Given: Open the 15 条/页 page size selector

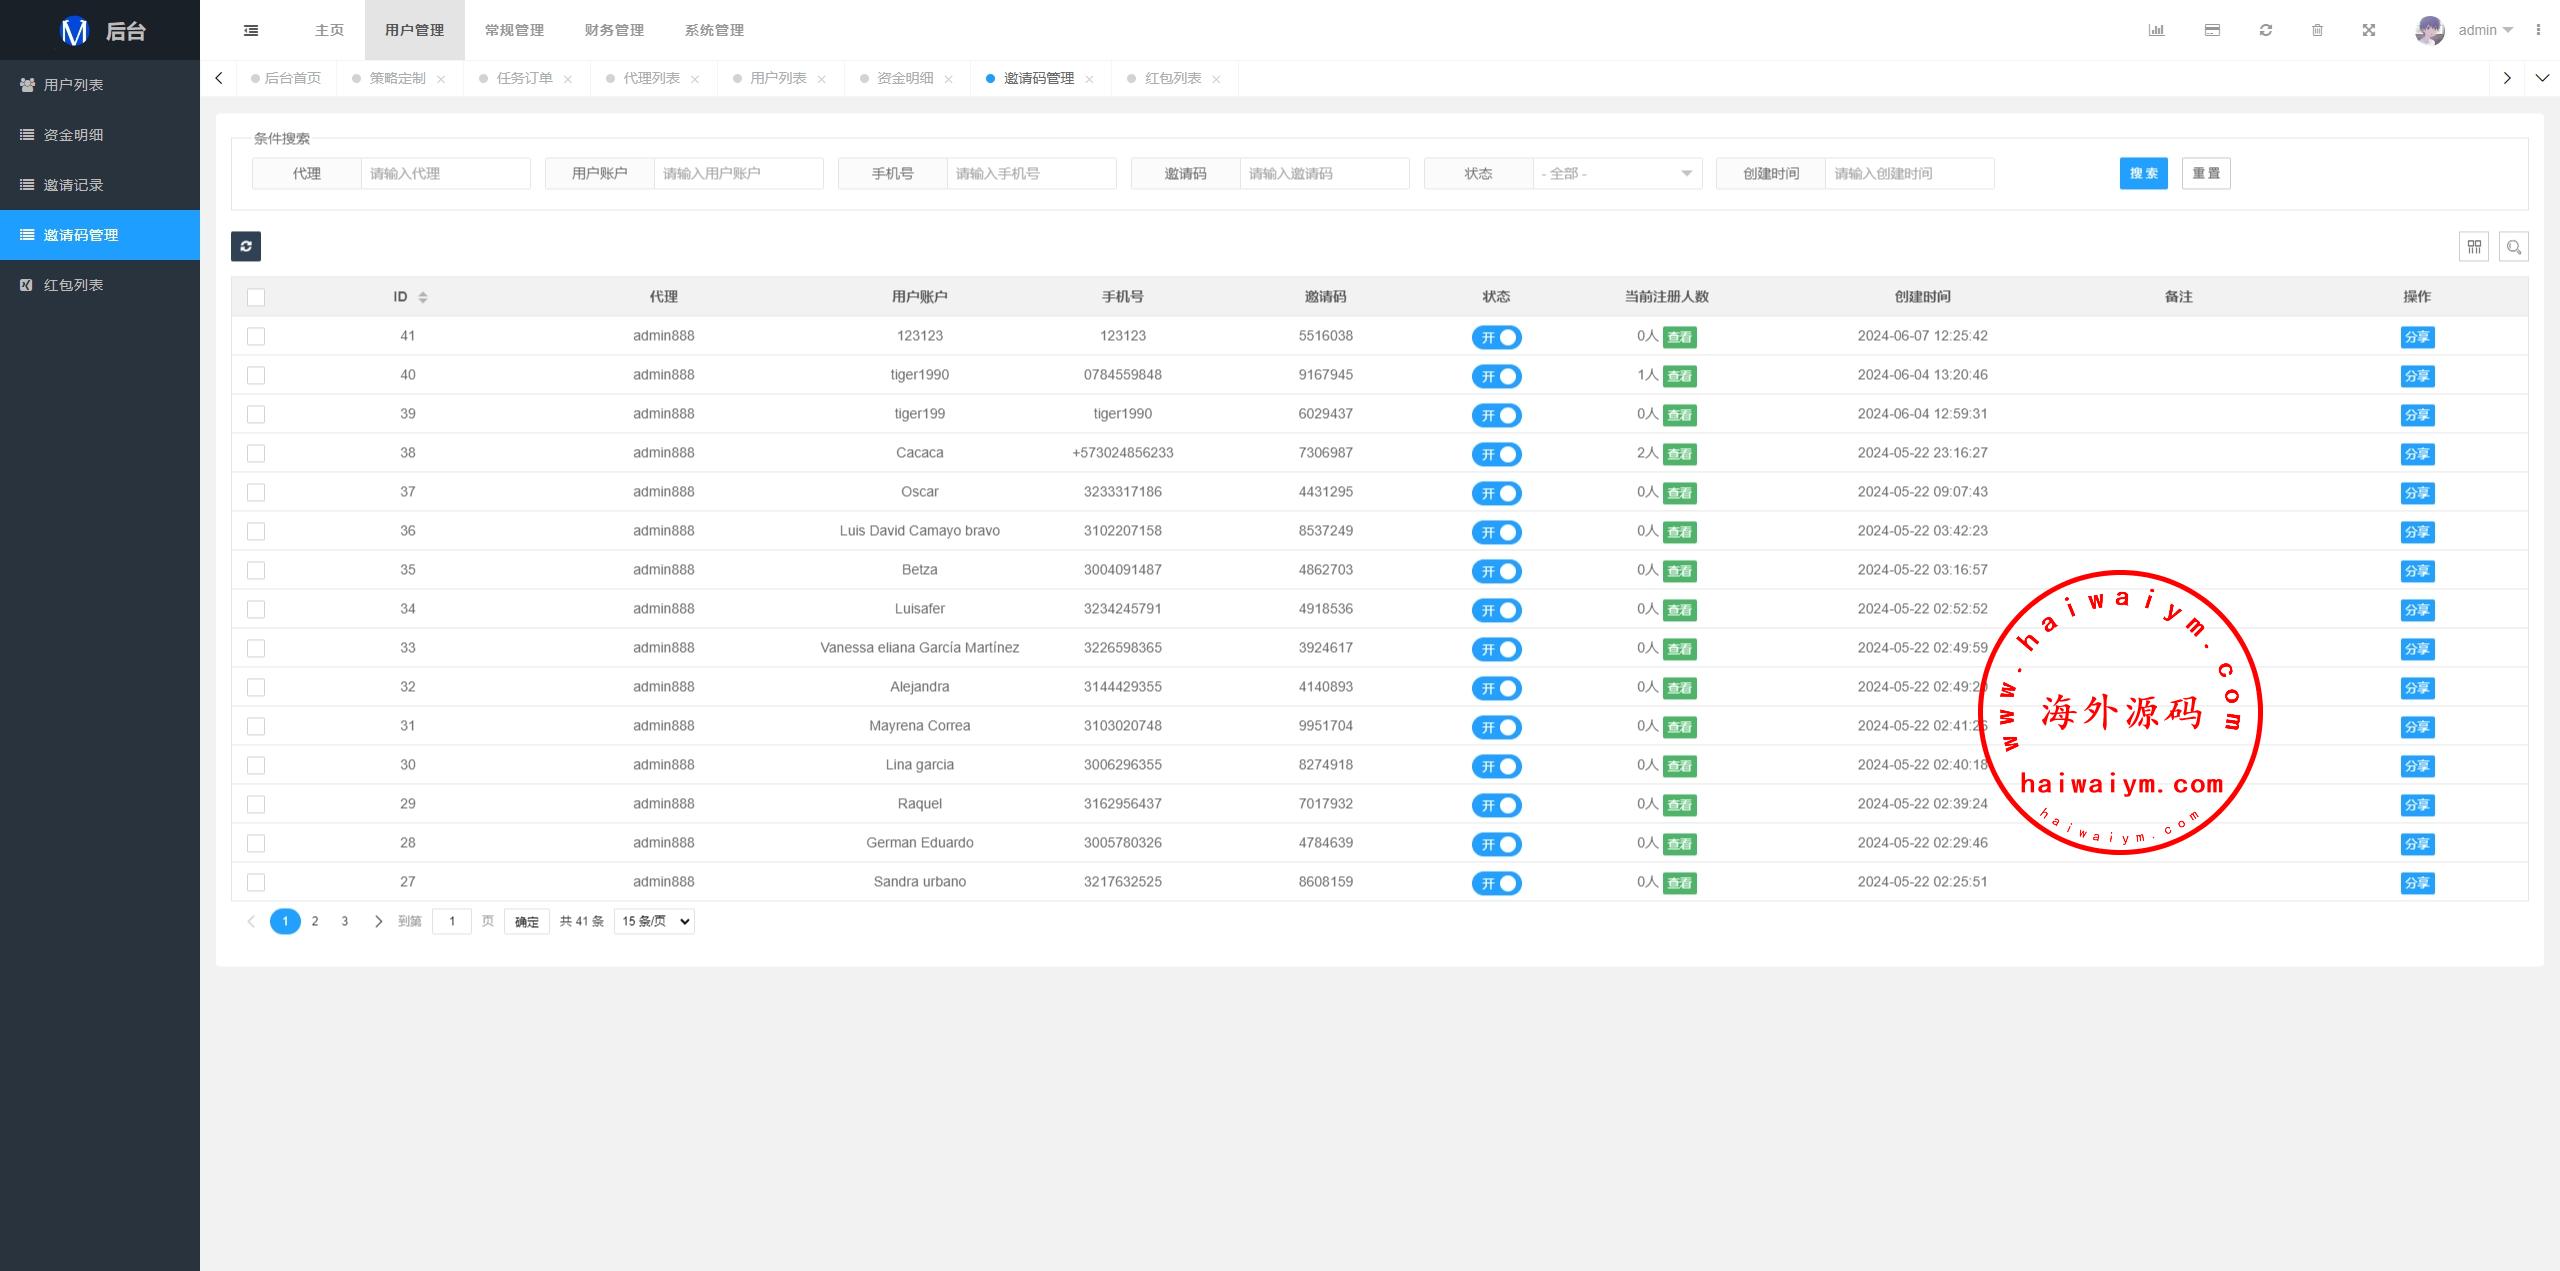Looking at the screenshot, I should tap(655, 921).
